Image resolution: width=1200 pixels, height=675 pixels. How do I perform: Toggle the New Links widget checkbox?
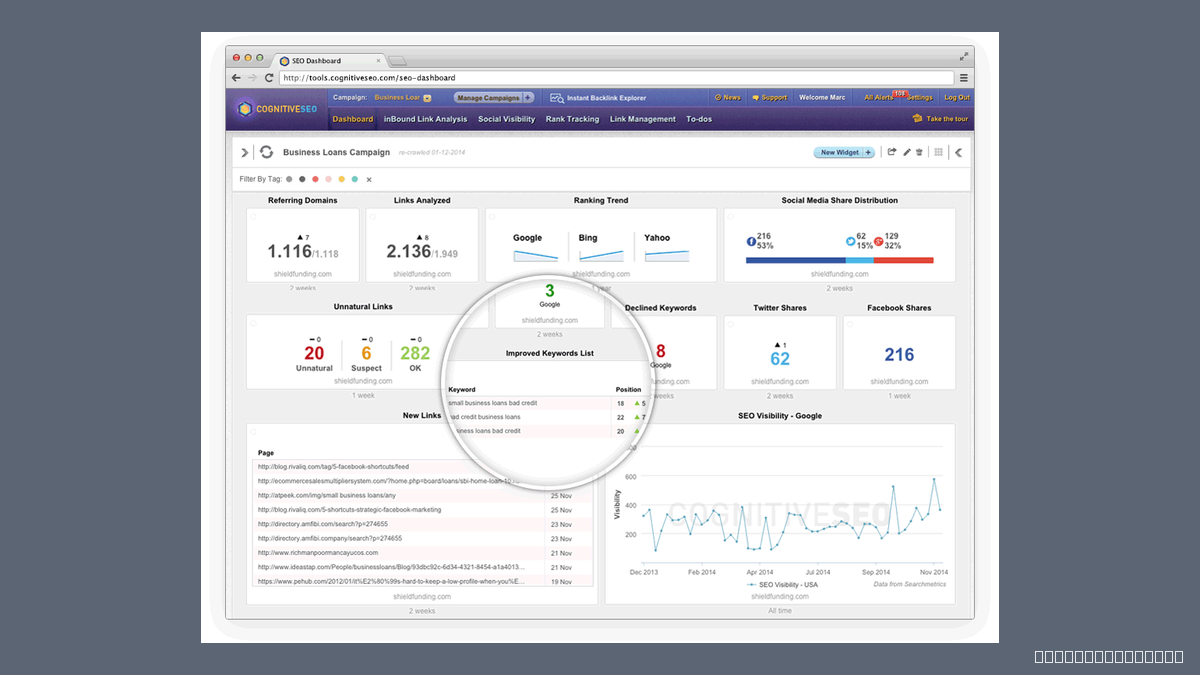click(253, 432)
